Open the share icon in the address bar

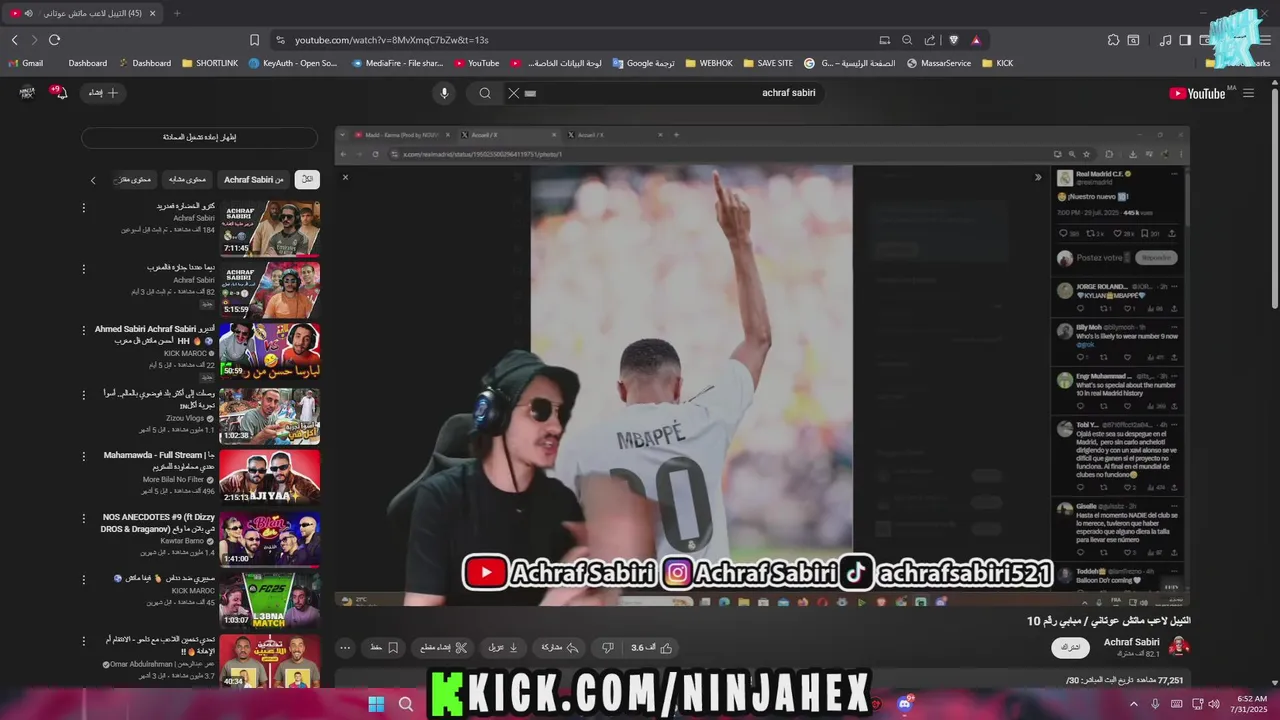930,40
